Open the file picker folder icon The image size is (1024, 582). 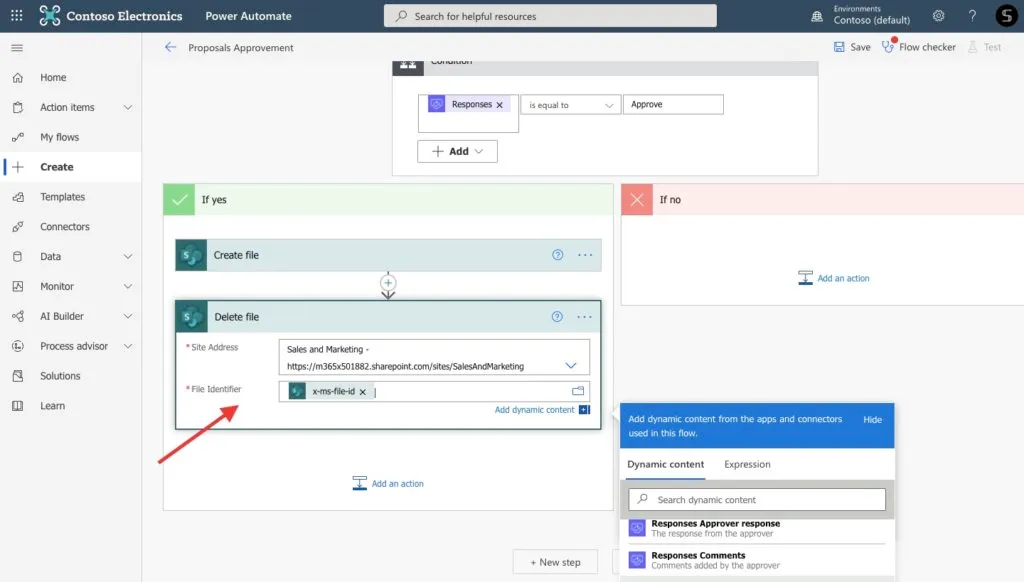pyautogui.click(x=578, y=391)
